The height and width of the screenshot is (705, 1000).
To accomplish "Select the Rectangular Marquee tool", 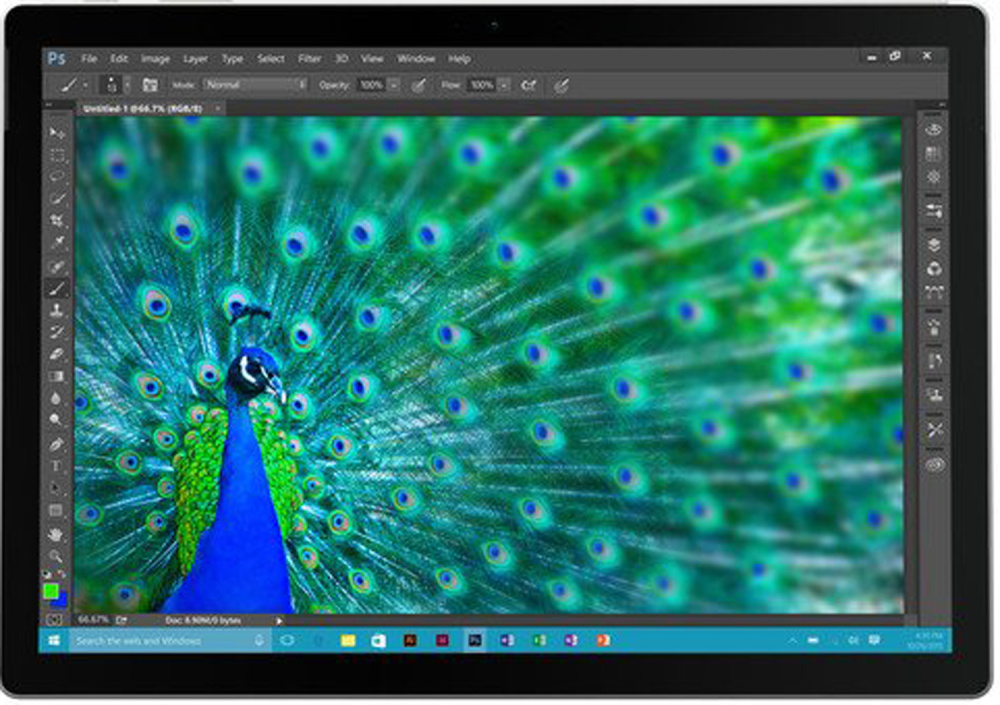I will tap(57, 155).
